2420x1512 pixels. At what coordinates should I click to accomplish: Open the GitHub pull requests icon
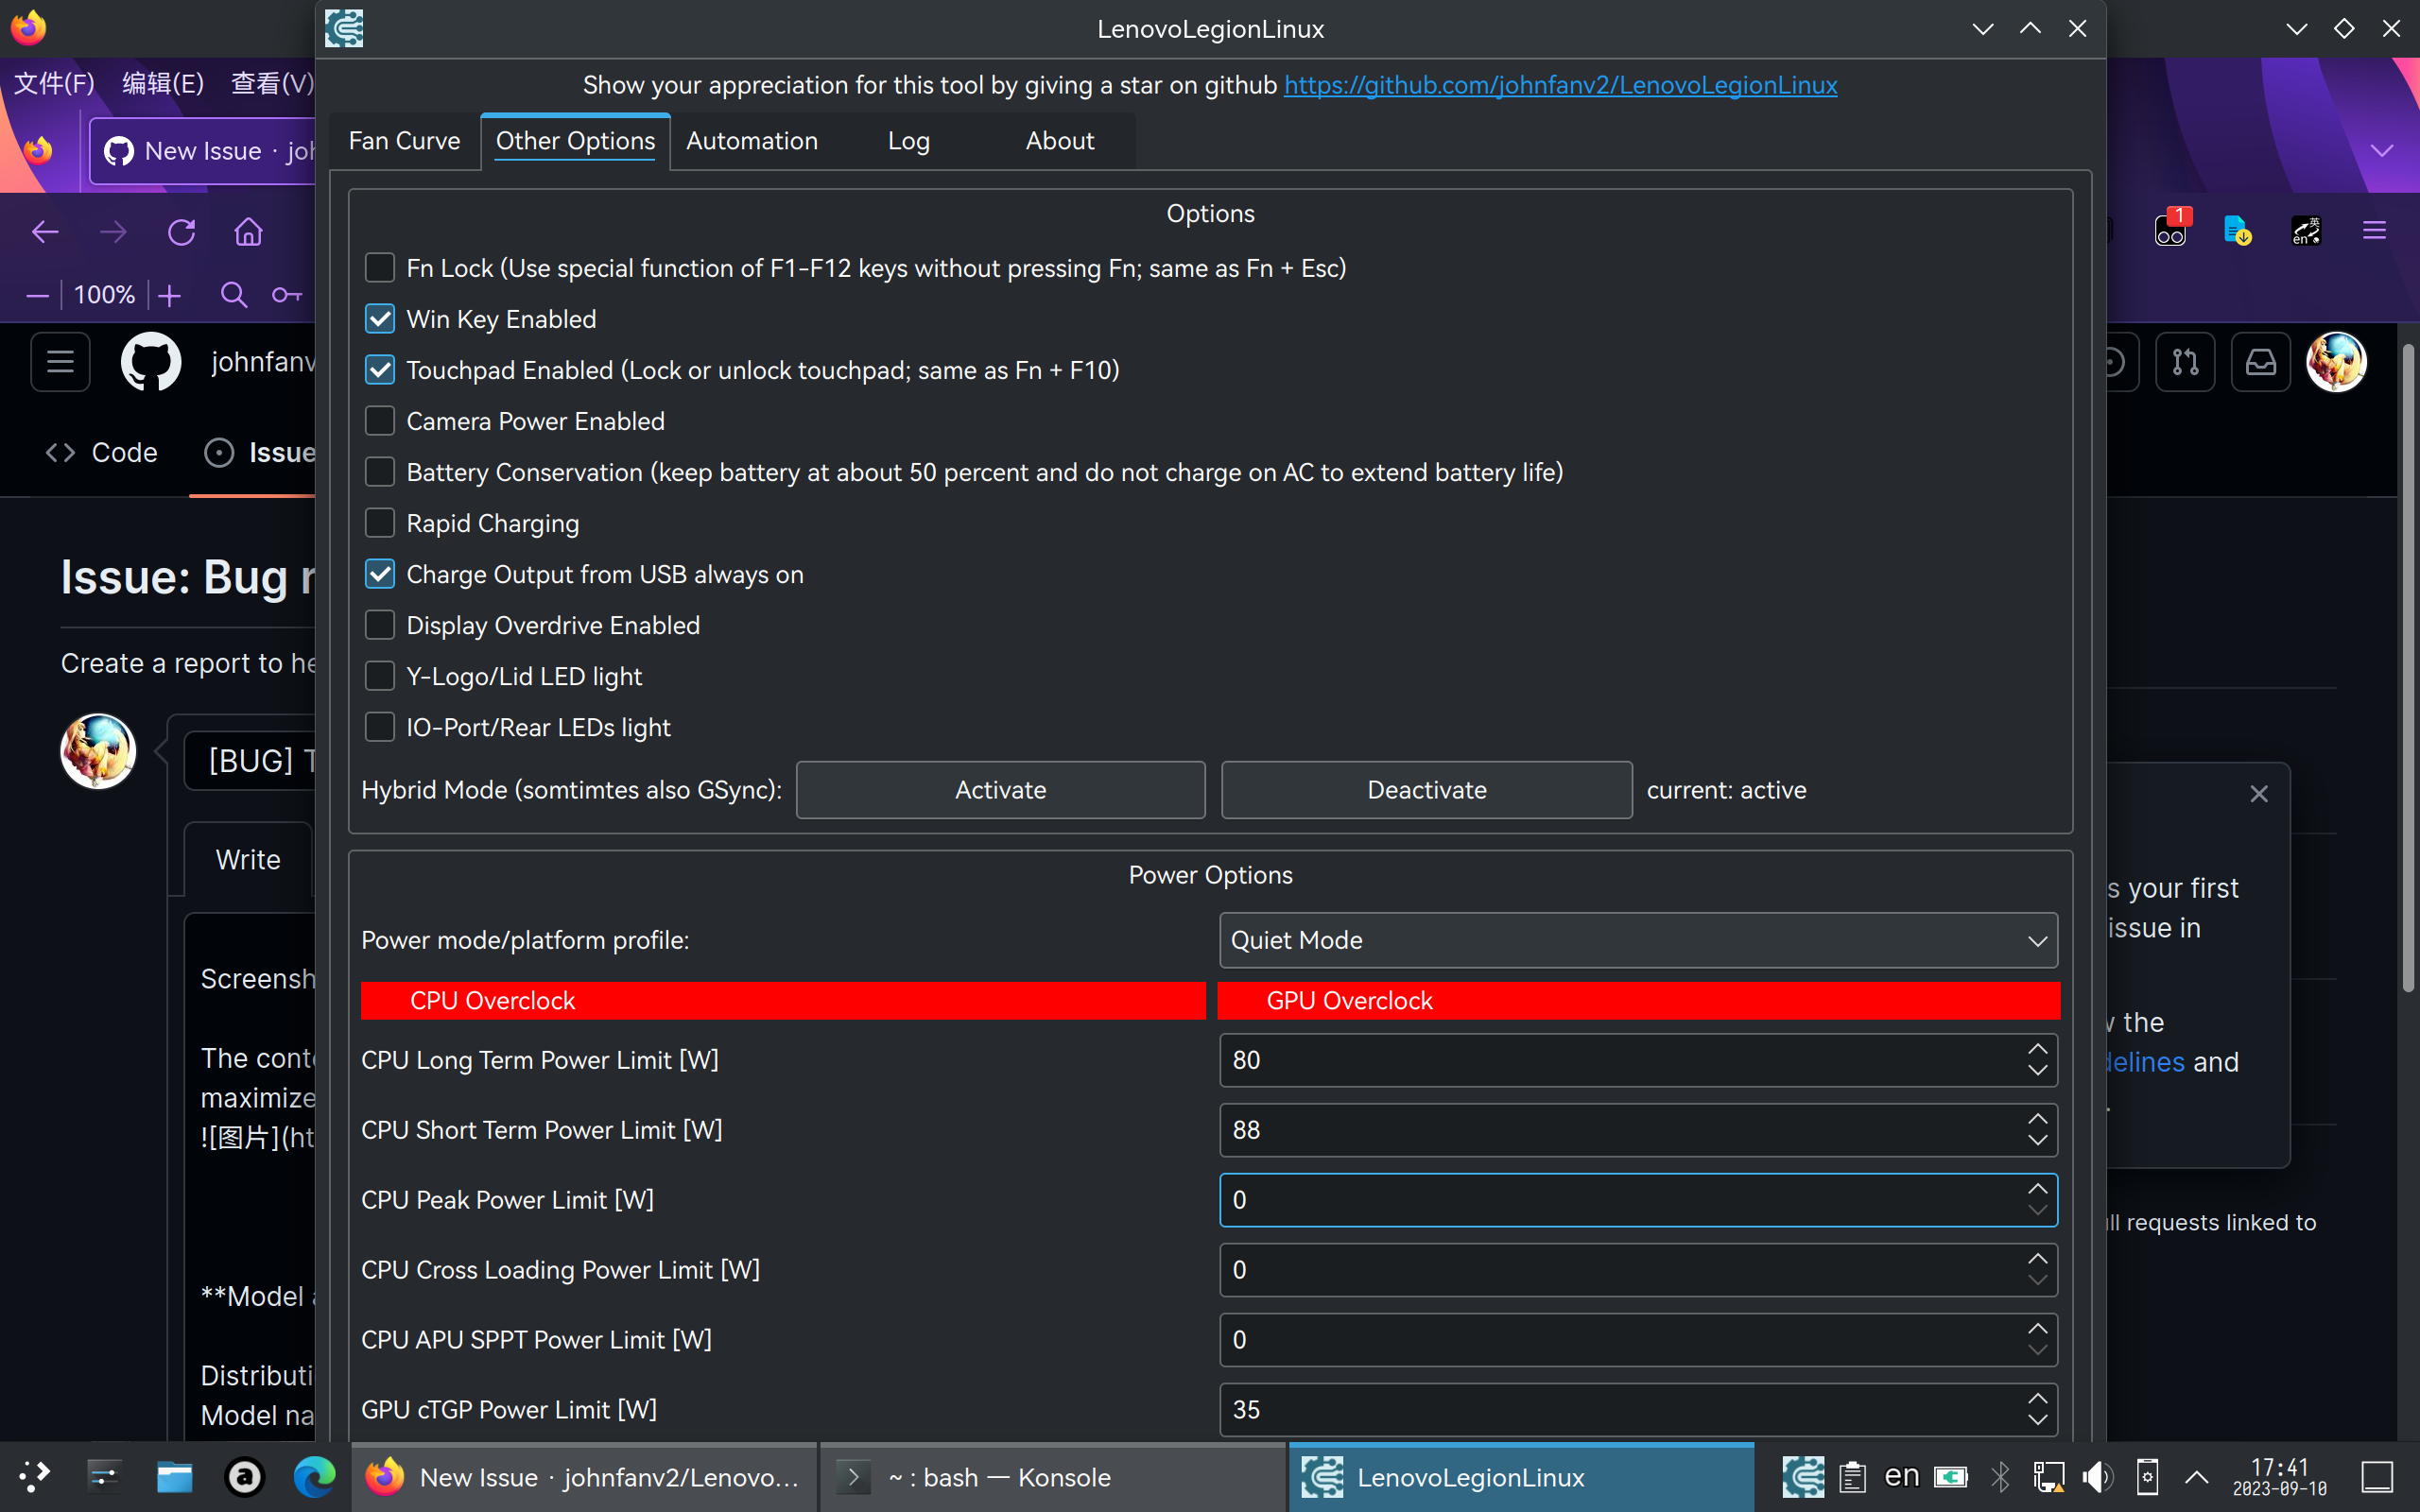[2185, 362]
